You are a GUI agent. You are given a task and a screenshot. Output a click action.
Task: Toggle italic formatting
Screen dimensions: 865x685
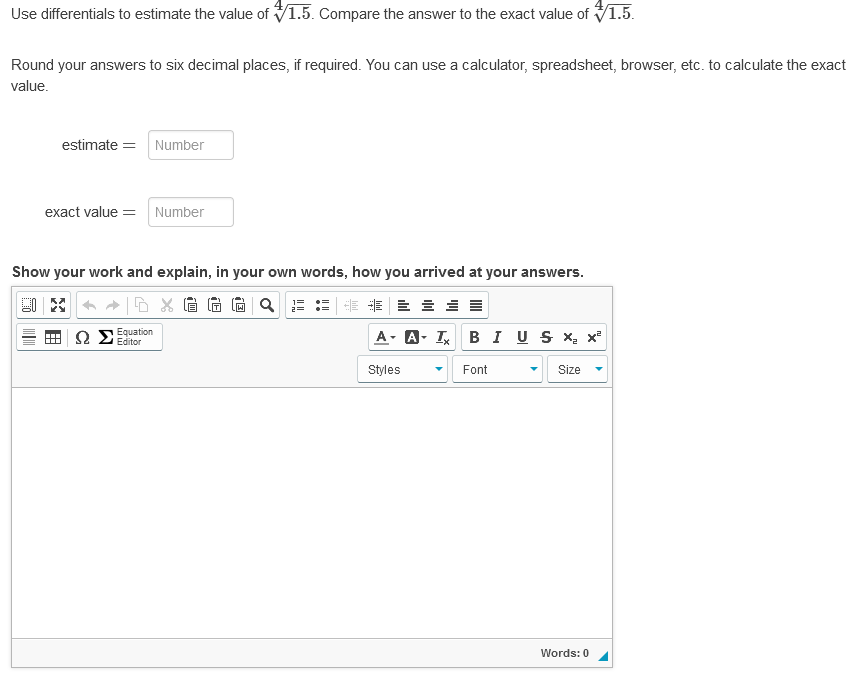(497, 337)
